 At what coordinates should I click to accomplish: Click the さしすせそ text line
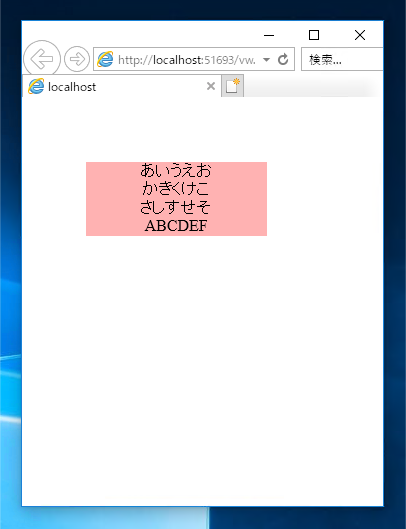point(175,207)
